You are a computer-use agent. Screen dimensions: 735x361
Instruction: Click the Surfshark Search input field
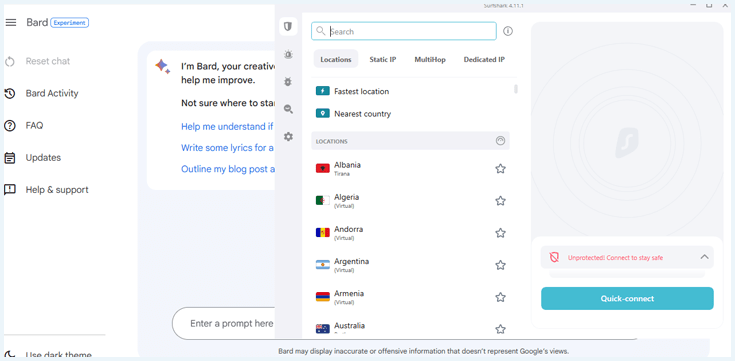pos(404,31)
